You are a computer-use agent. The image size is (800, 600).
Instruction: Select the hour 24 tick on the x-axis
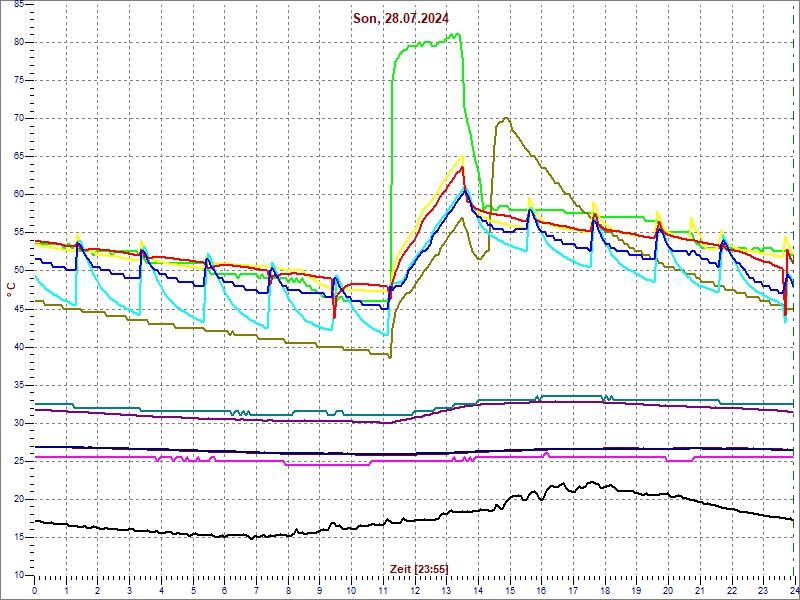(793, 591)
